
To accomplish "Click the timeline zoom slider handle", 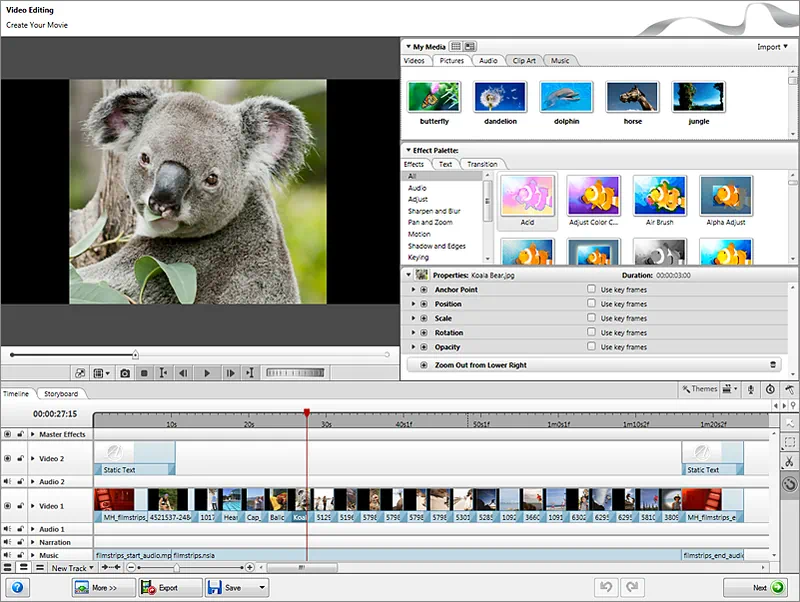I will [x=176, y=567].
